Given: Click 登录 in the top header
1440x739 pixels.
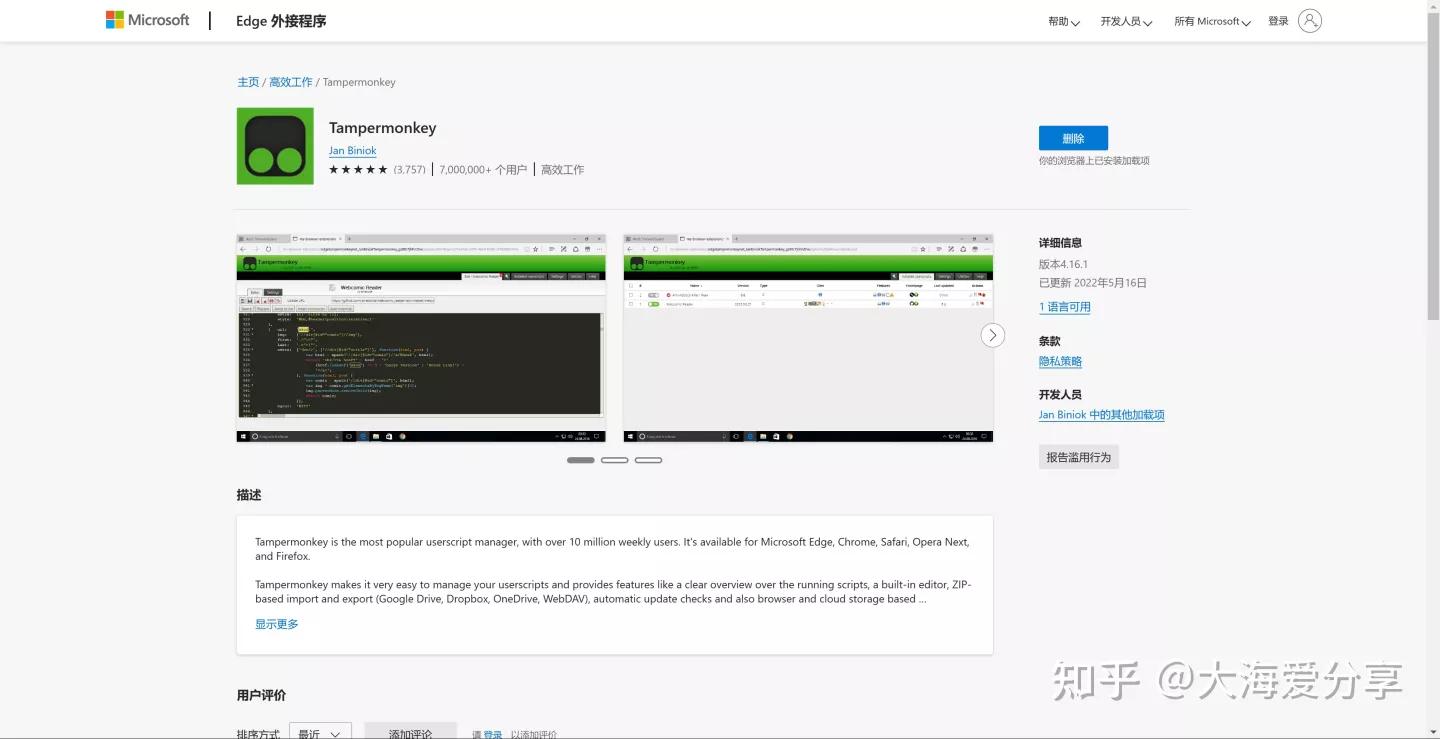Looking at the screenshot, I should click(x=1278, y=21).
